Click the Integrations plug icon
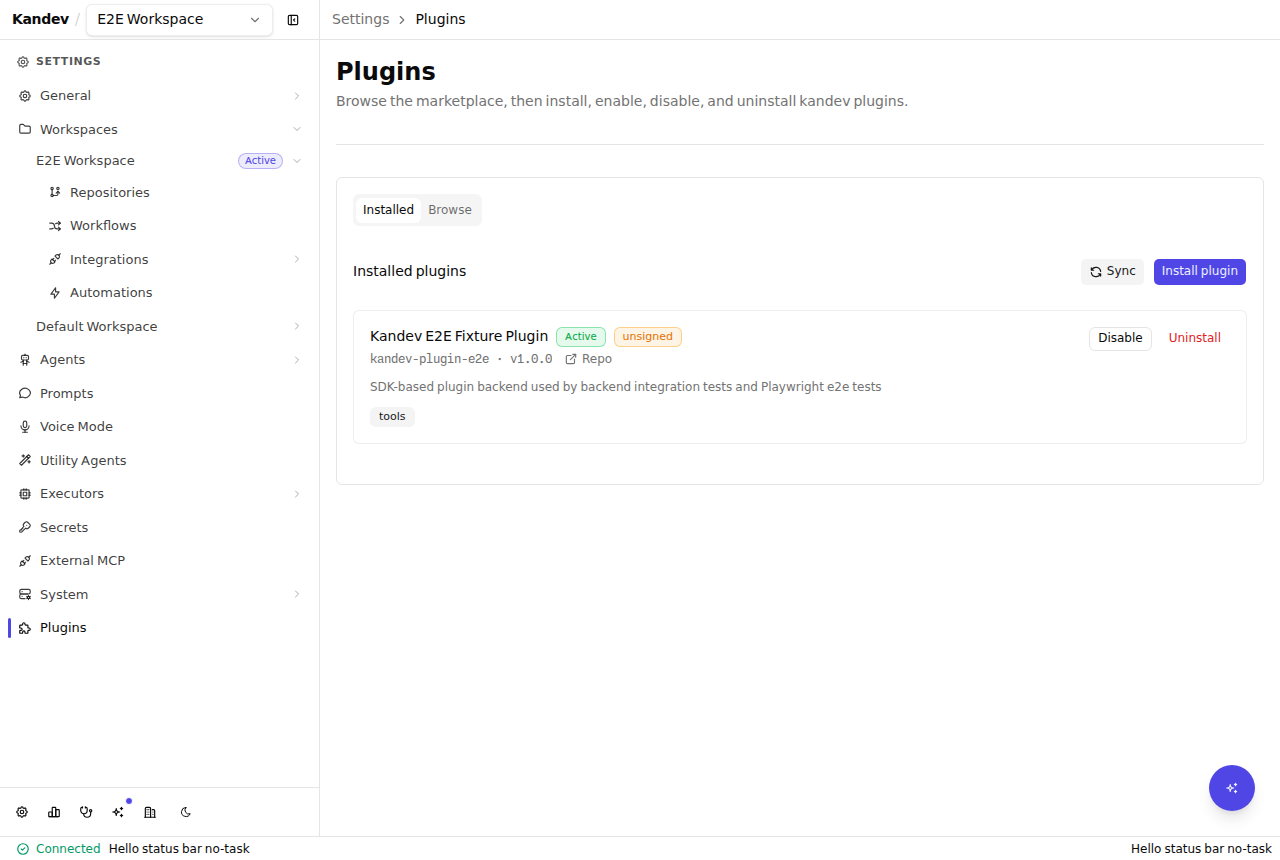The height and width of the screenshot is (860, 1280). [55, 259]
